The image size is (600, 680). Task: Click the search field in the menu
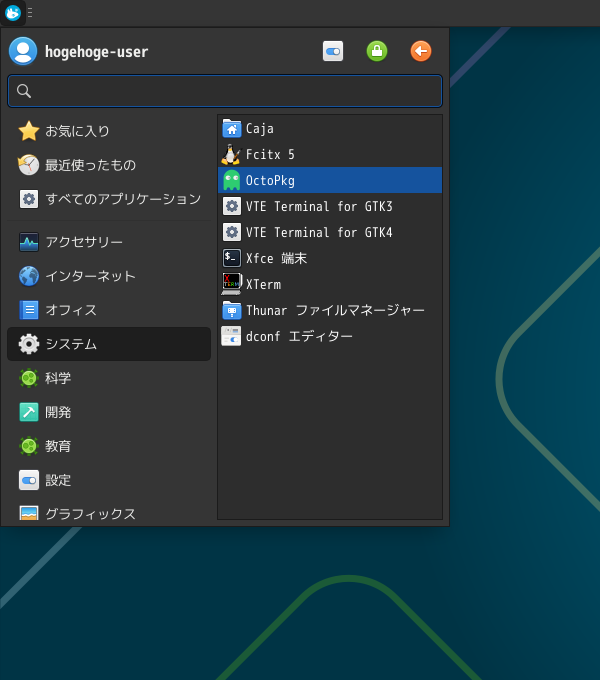(x=225, y=91)
